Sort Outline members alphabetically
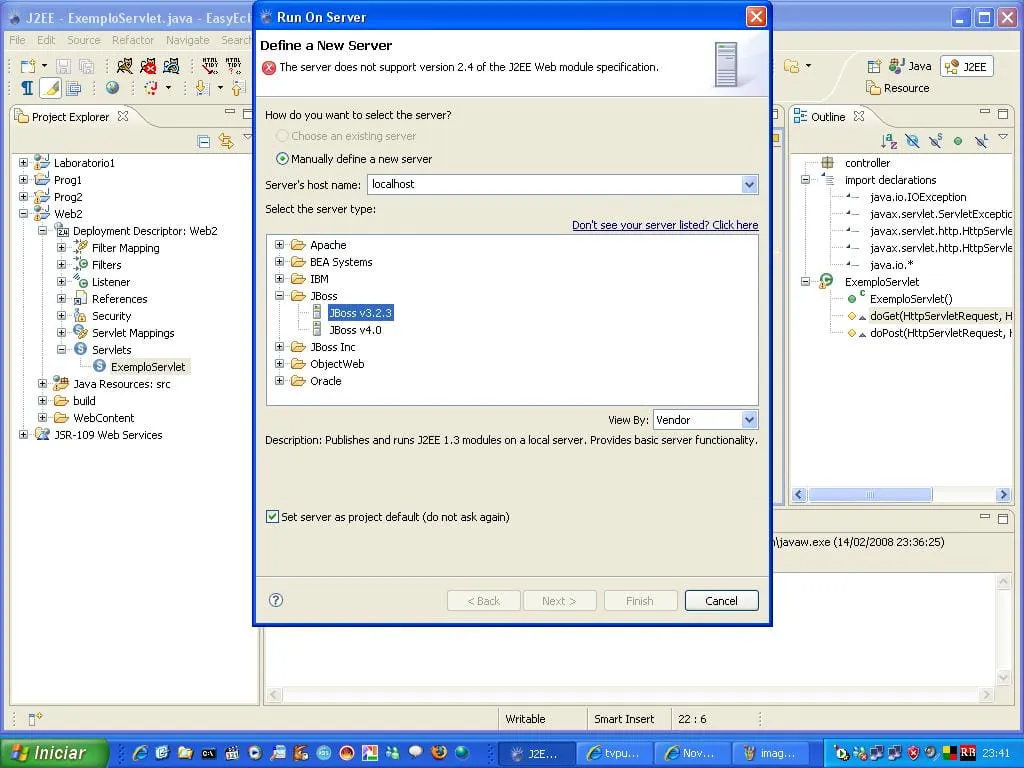Screen dimensions: 1024x768 point(889,142)
